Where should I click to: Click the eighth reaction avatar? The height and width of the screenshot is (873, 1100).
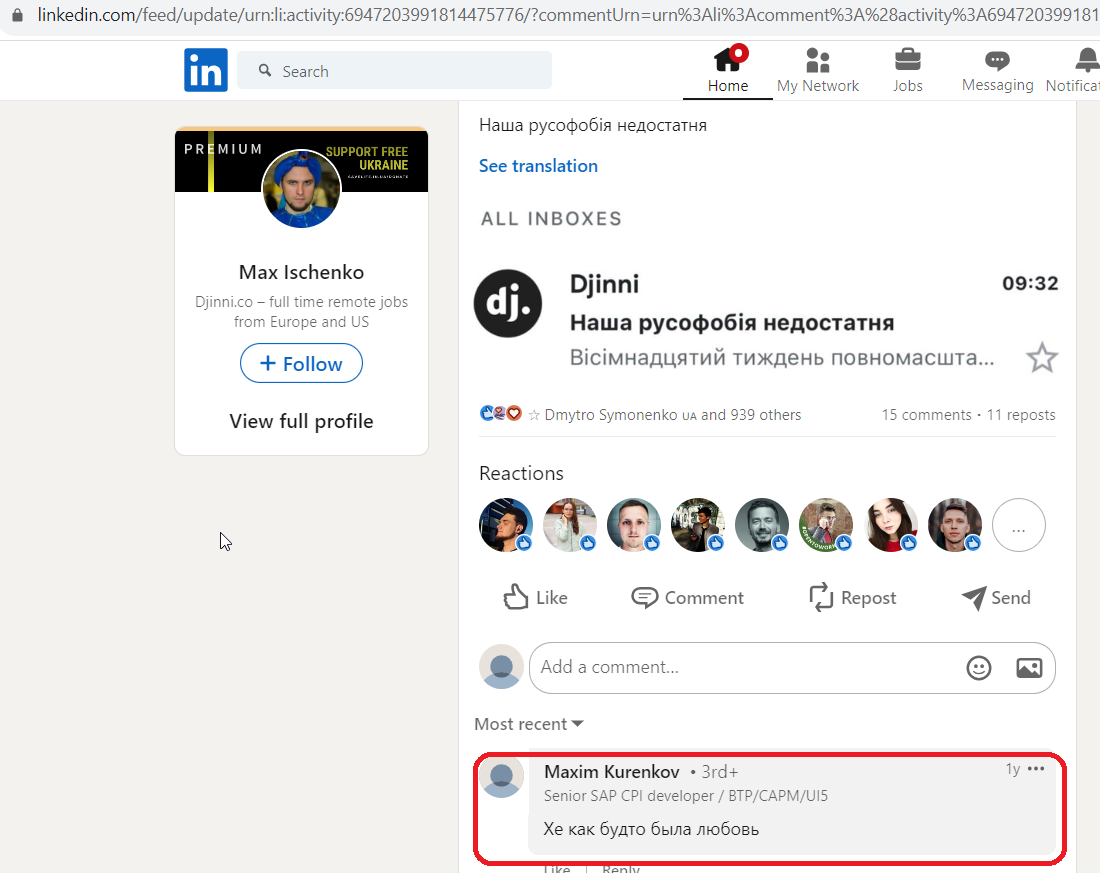(955, 525)
